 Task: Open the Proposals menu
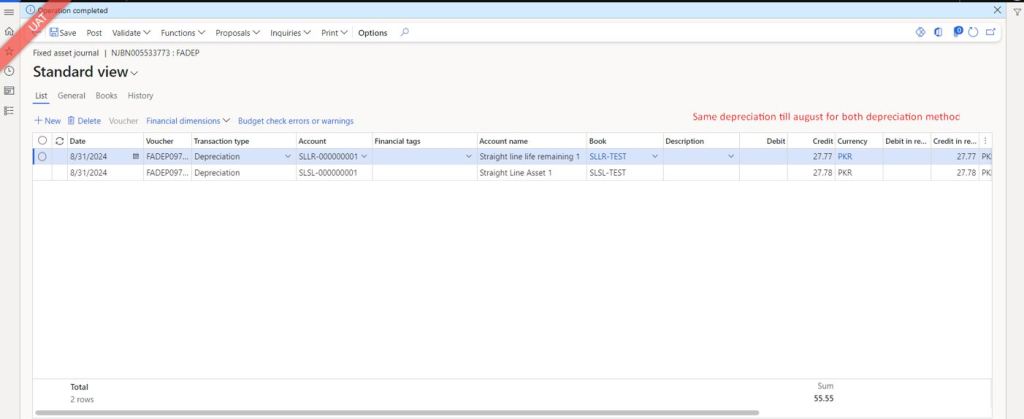click(237, 32)
